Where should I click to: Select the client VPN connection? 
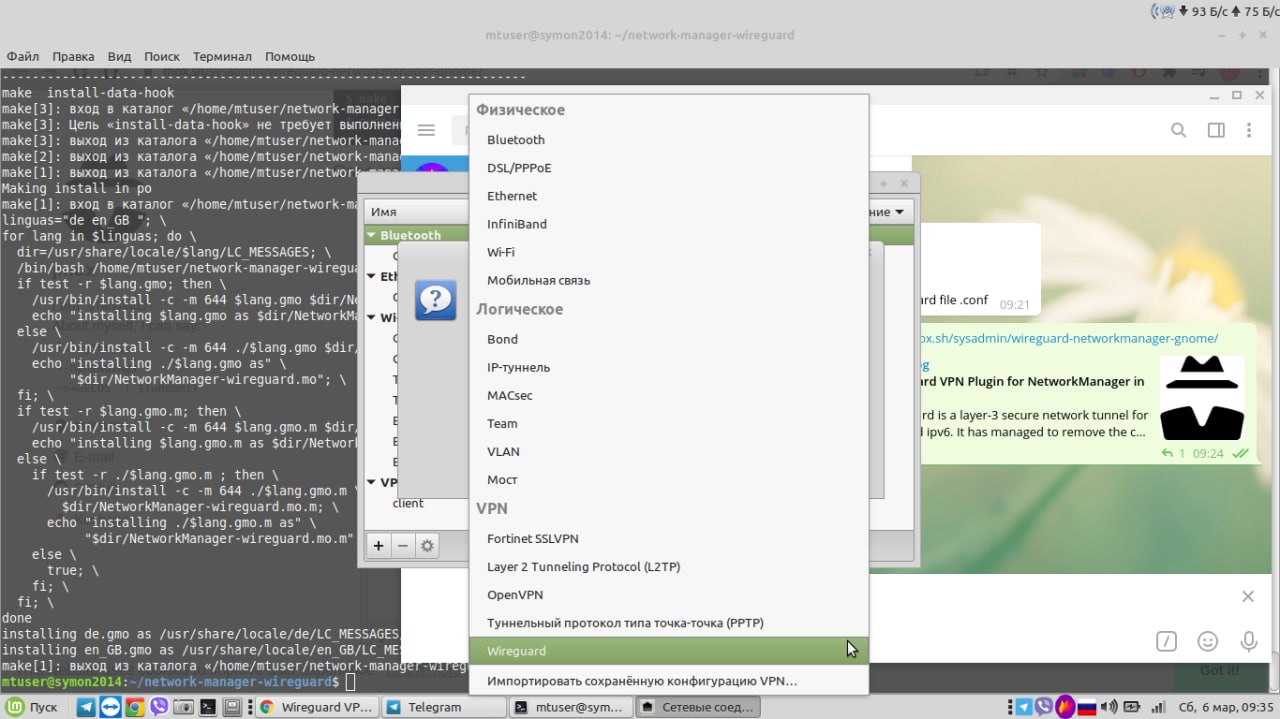(x=408, y=503)
